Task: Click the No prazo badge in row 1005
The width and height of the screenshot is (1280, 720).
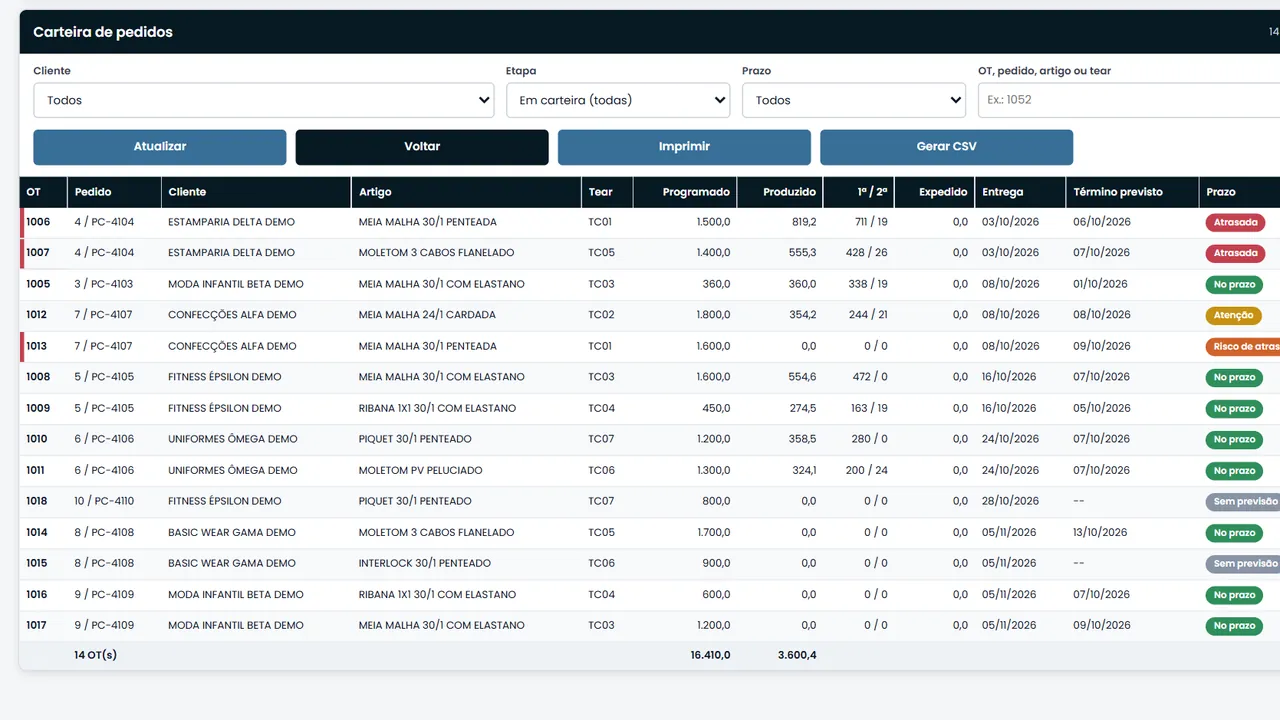Action: [x=1234, y=285]
